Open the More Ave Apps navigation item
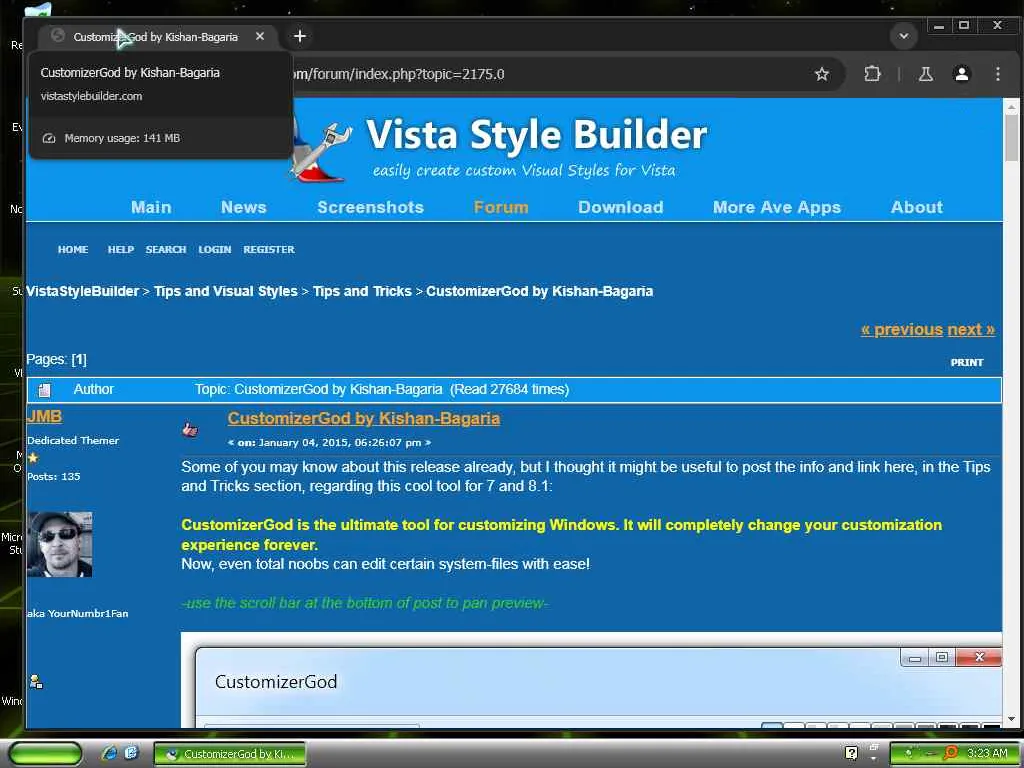 tap(776, 207)
